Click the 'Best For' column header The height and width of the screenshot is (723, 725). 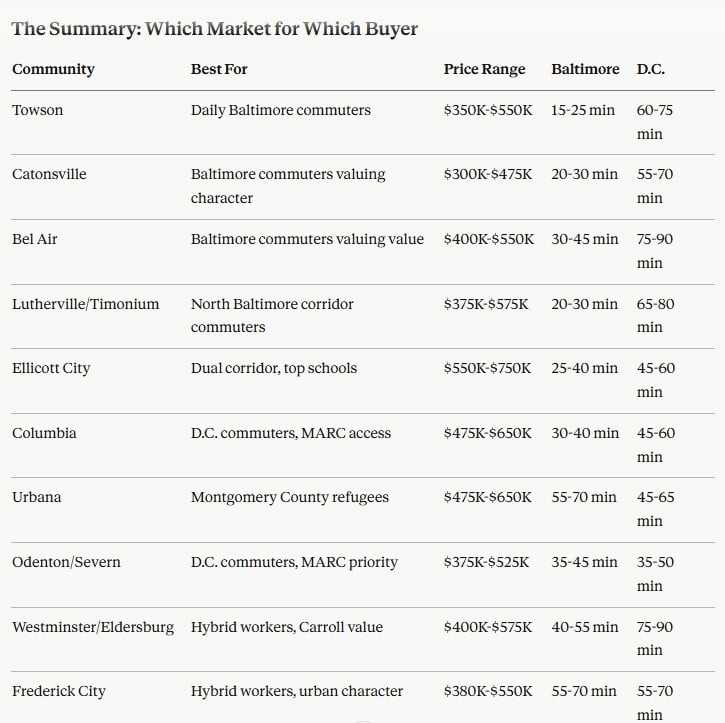click(219, 69)
